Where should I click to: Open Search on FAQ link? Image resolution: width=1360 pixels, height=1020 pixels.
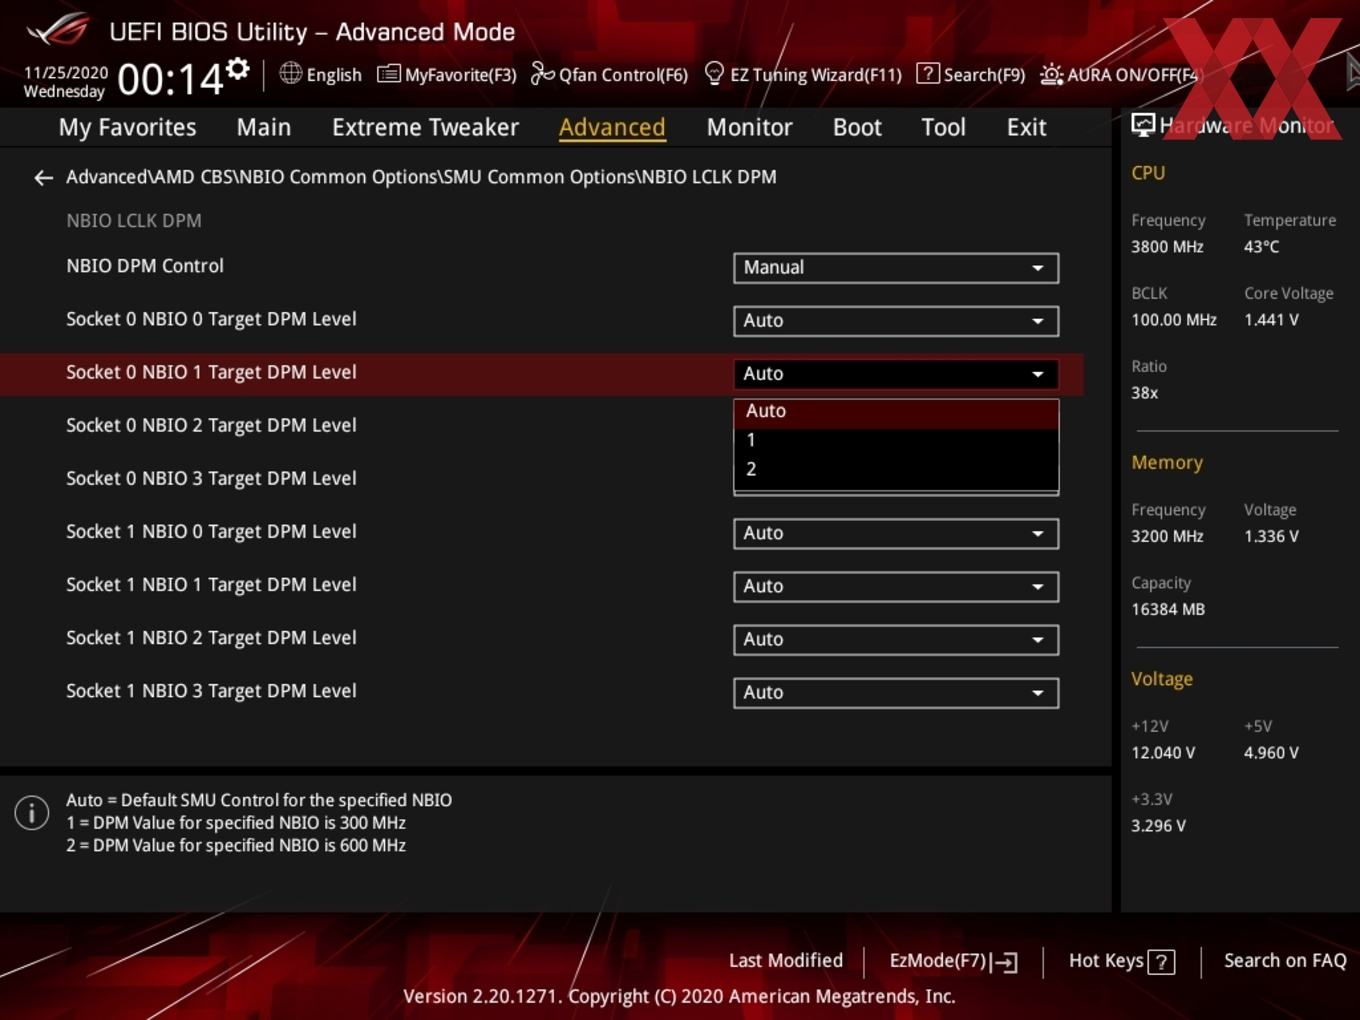point(1285,961)
